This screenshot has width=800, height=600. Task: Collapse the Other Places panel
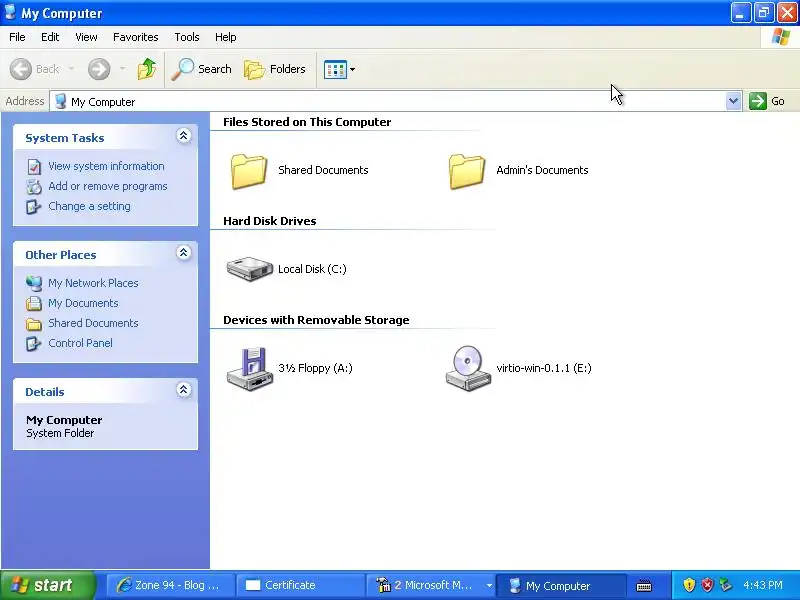tap(184, 253)
